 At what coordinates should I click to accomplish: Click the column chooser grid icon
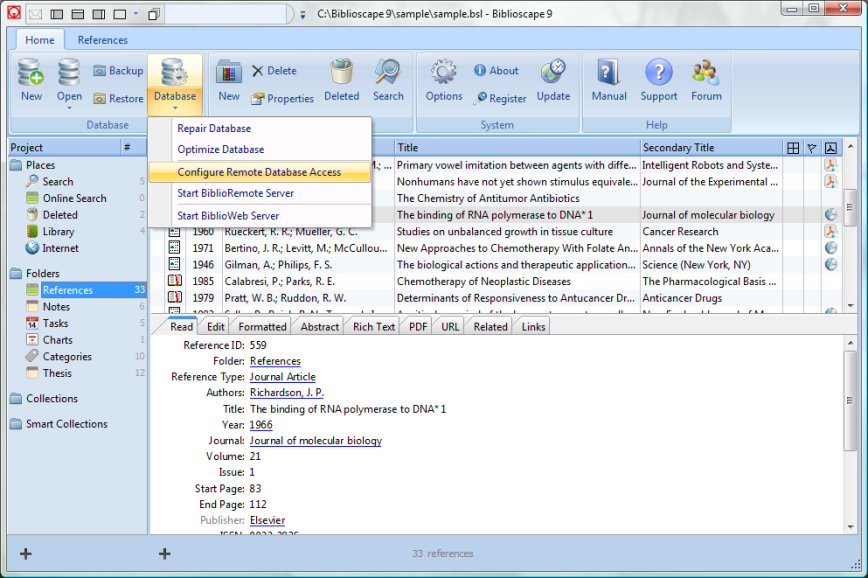793,148
